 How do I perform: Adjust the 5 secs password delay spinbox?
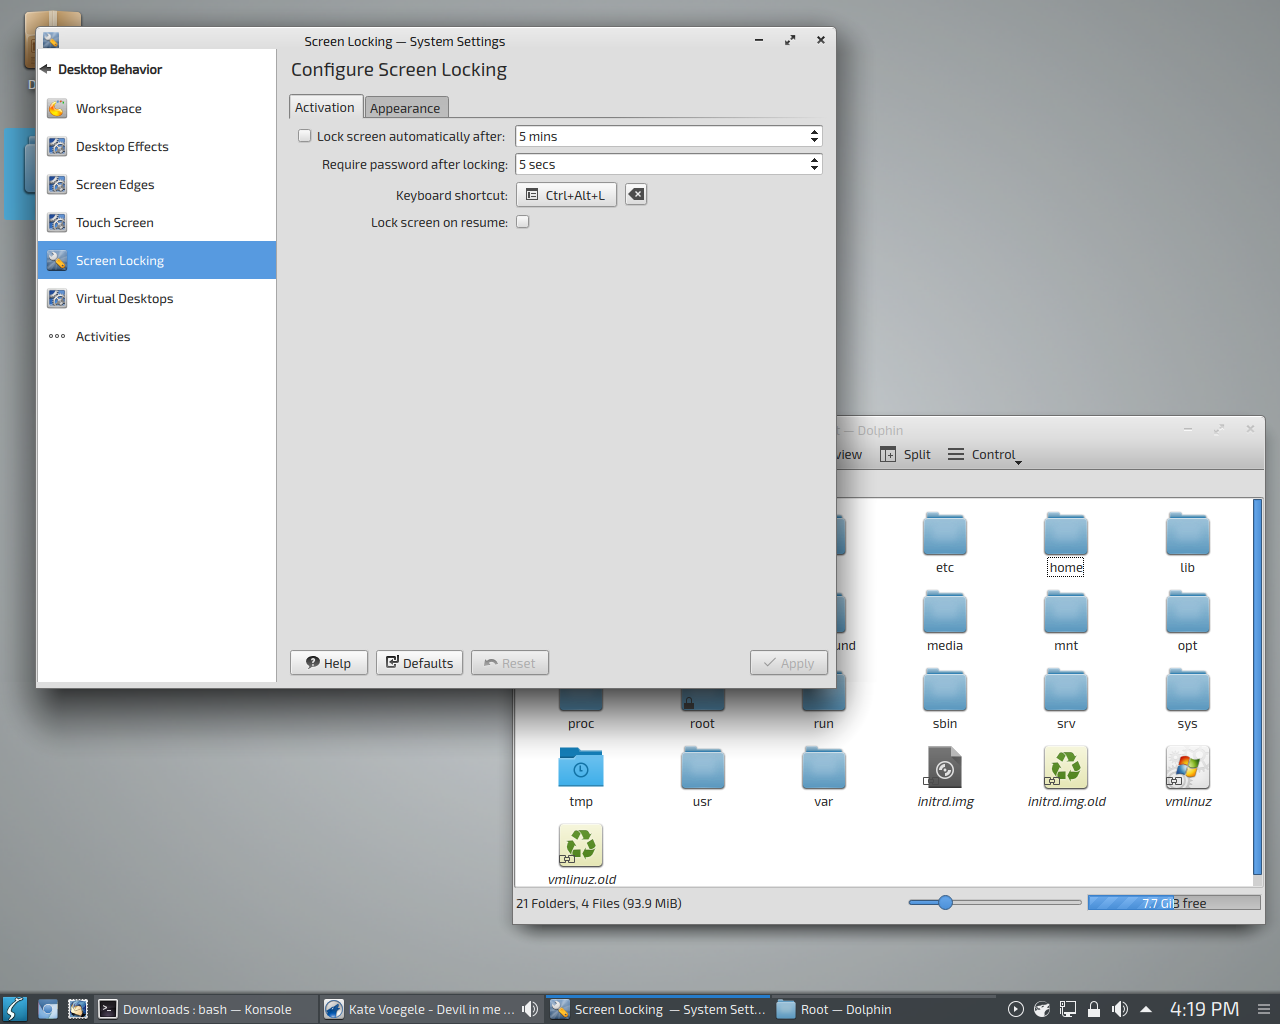tap(669, 164)
